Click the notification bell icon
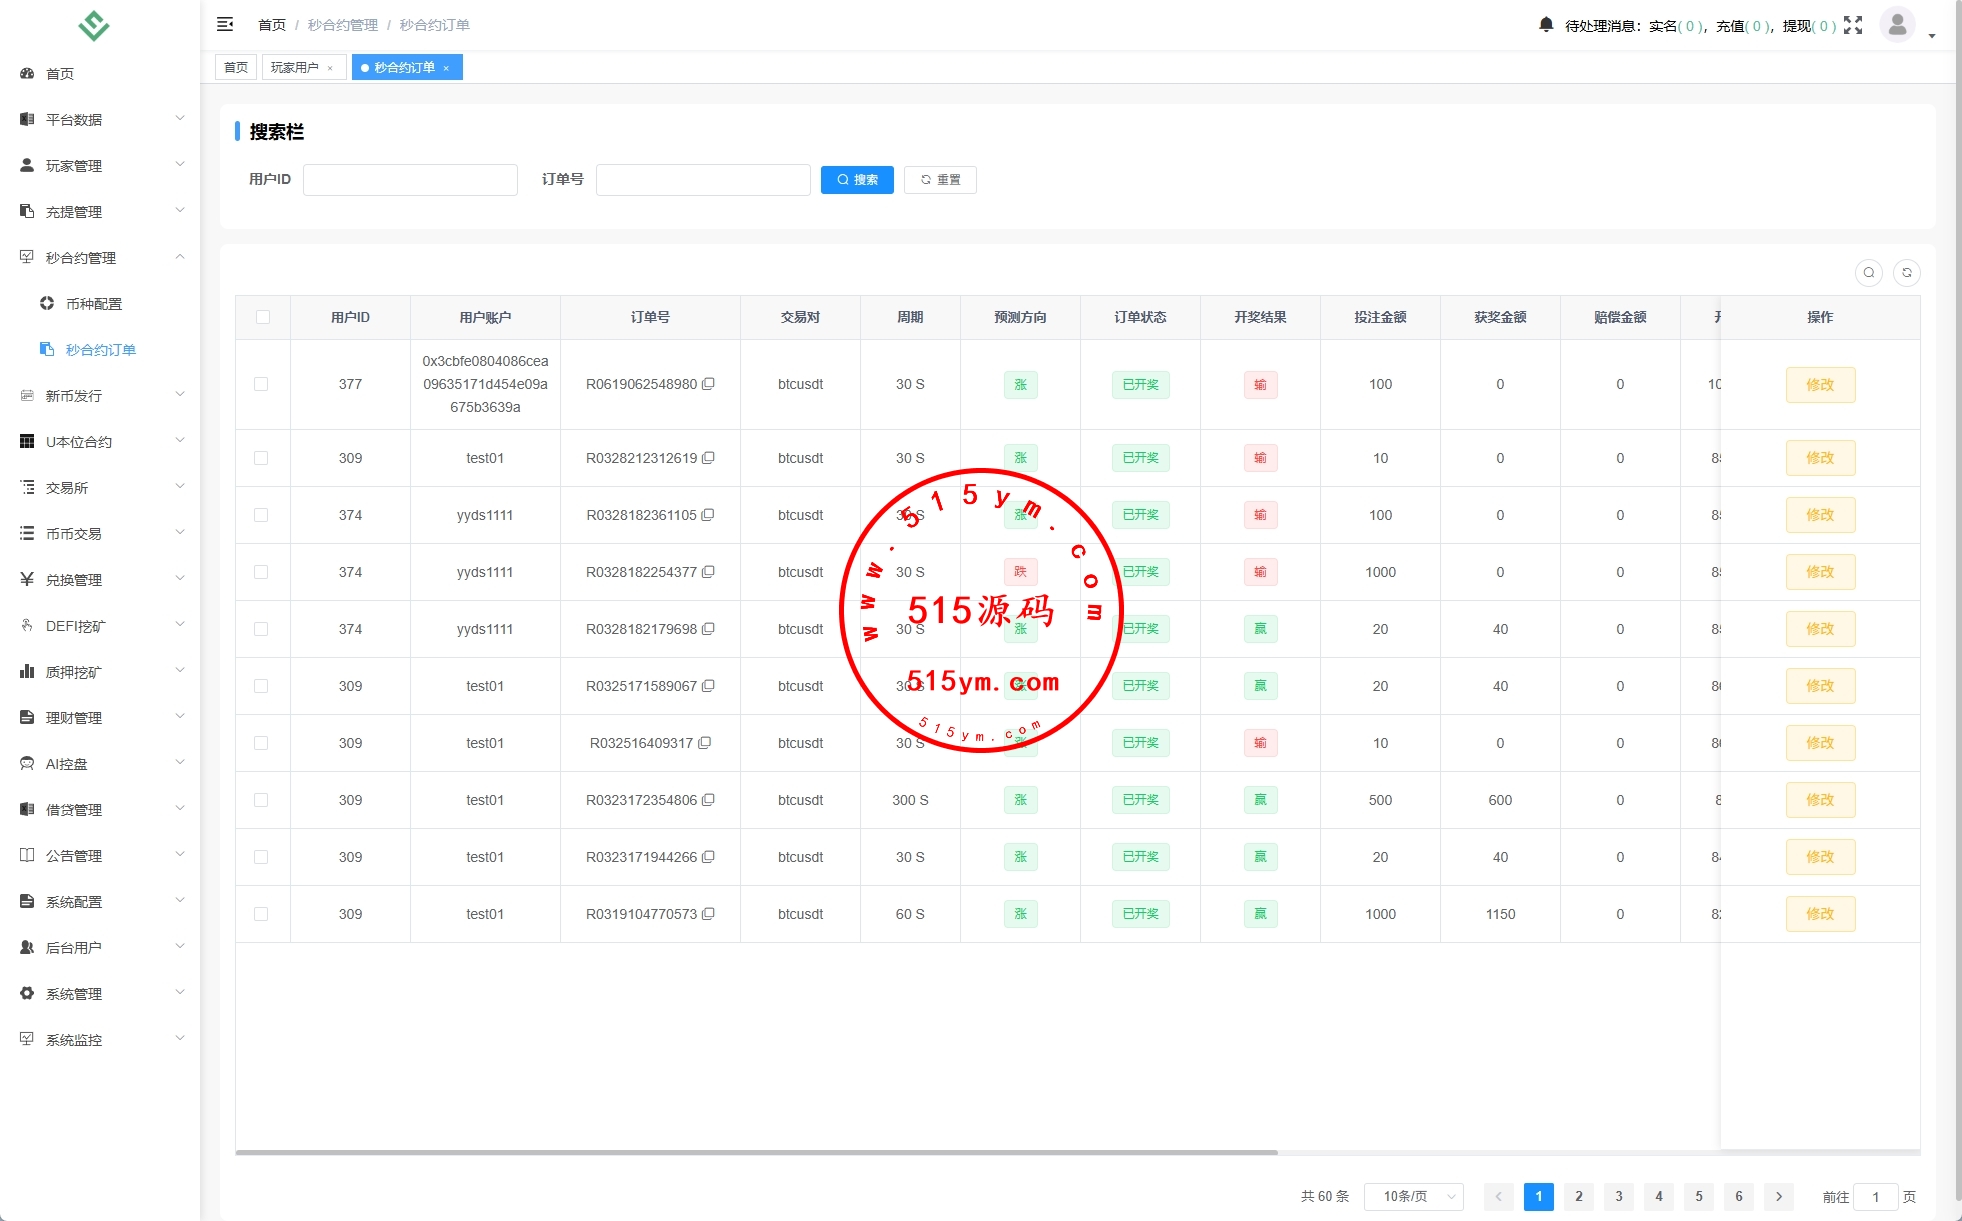This screenshot has height=1221, width=1962. 1546,25
